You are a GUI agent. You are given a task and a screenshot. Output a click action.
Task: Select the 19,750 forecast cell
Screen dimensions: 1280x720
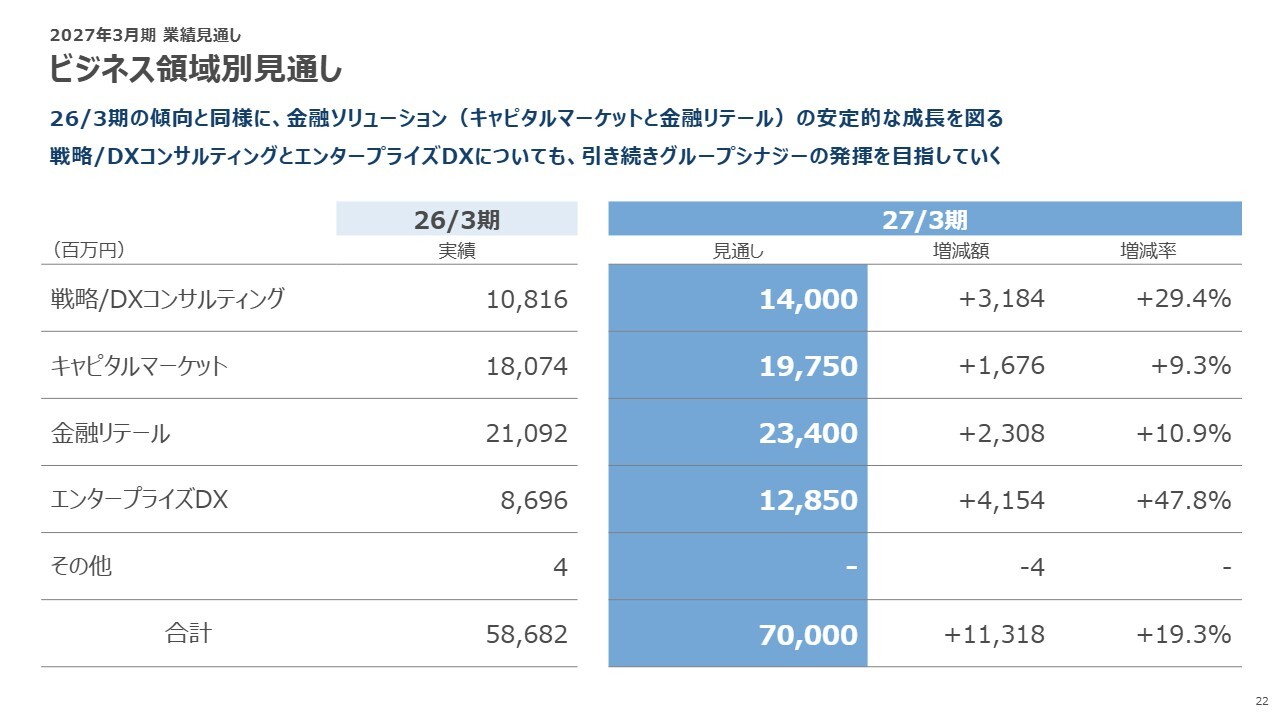click(x=738, y=365)
